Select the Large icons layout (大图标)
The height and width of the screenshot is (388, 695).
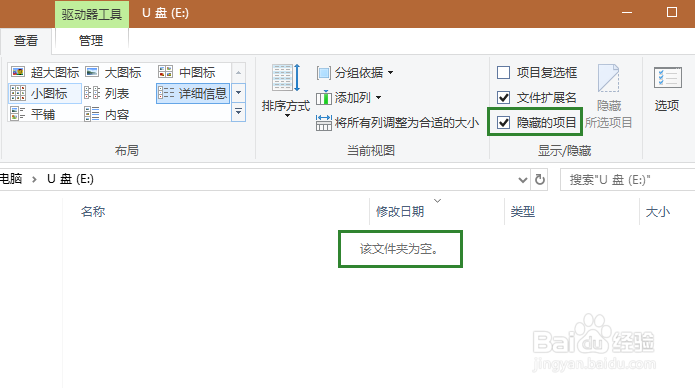113,72
